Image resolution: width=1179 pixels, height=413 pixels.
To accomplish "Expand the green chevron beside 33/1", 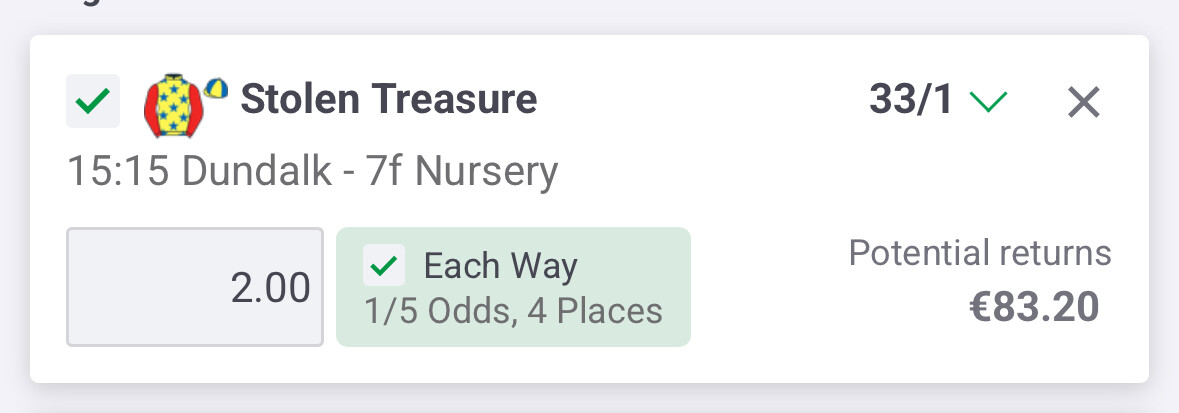I will pyautogui.click(x=988, y=101).
